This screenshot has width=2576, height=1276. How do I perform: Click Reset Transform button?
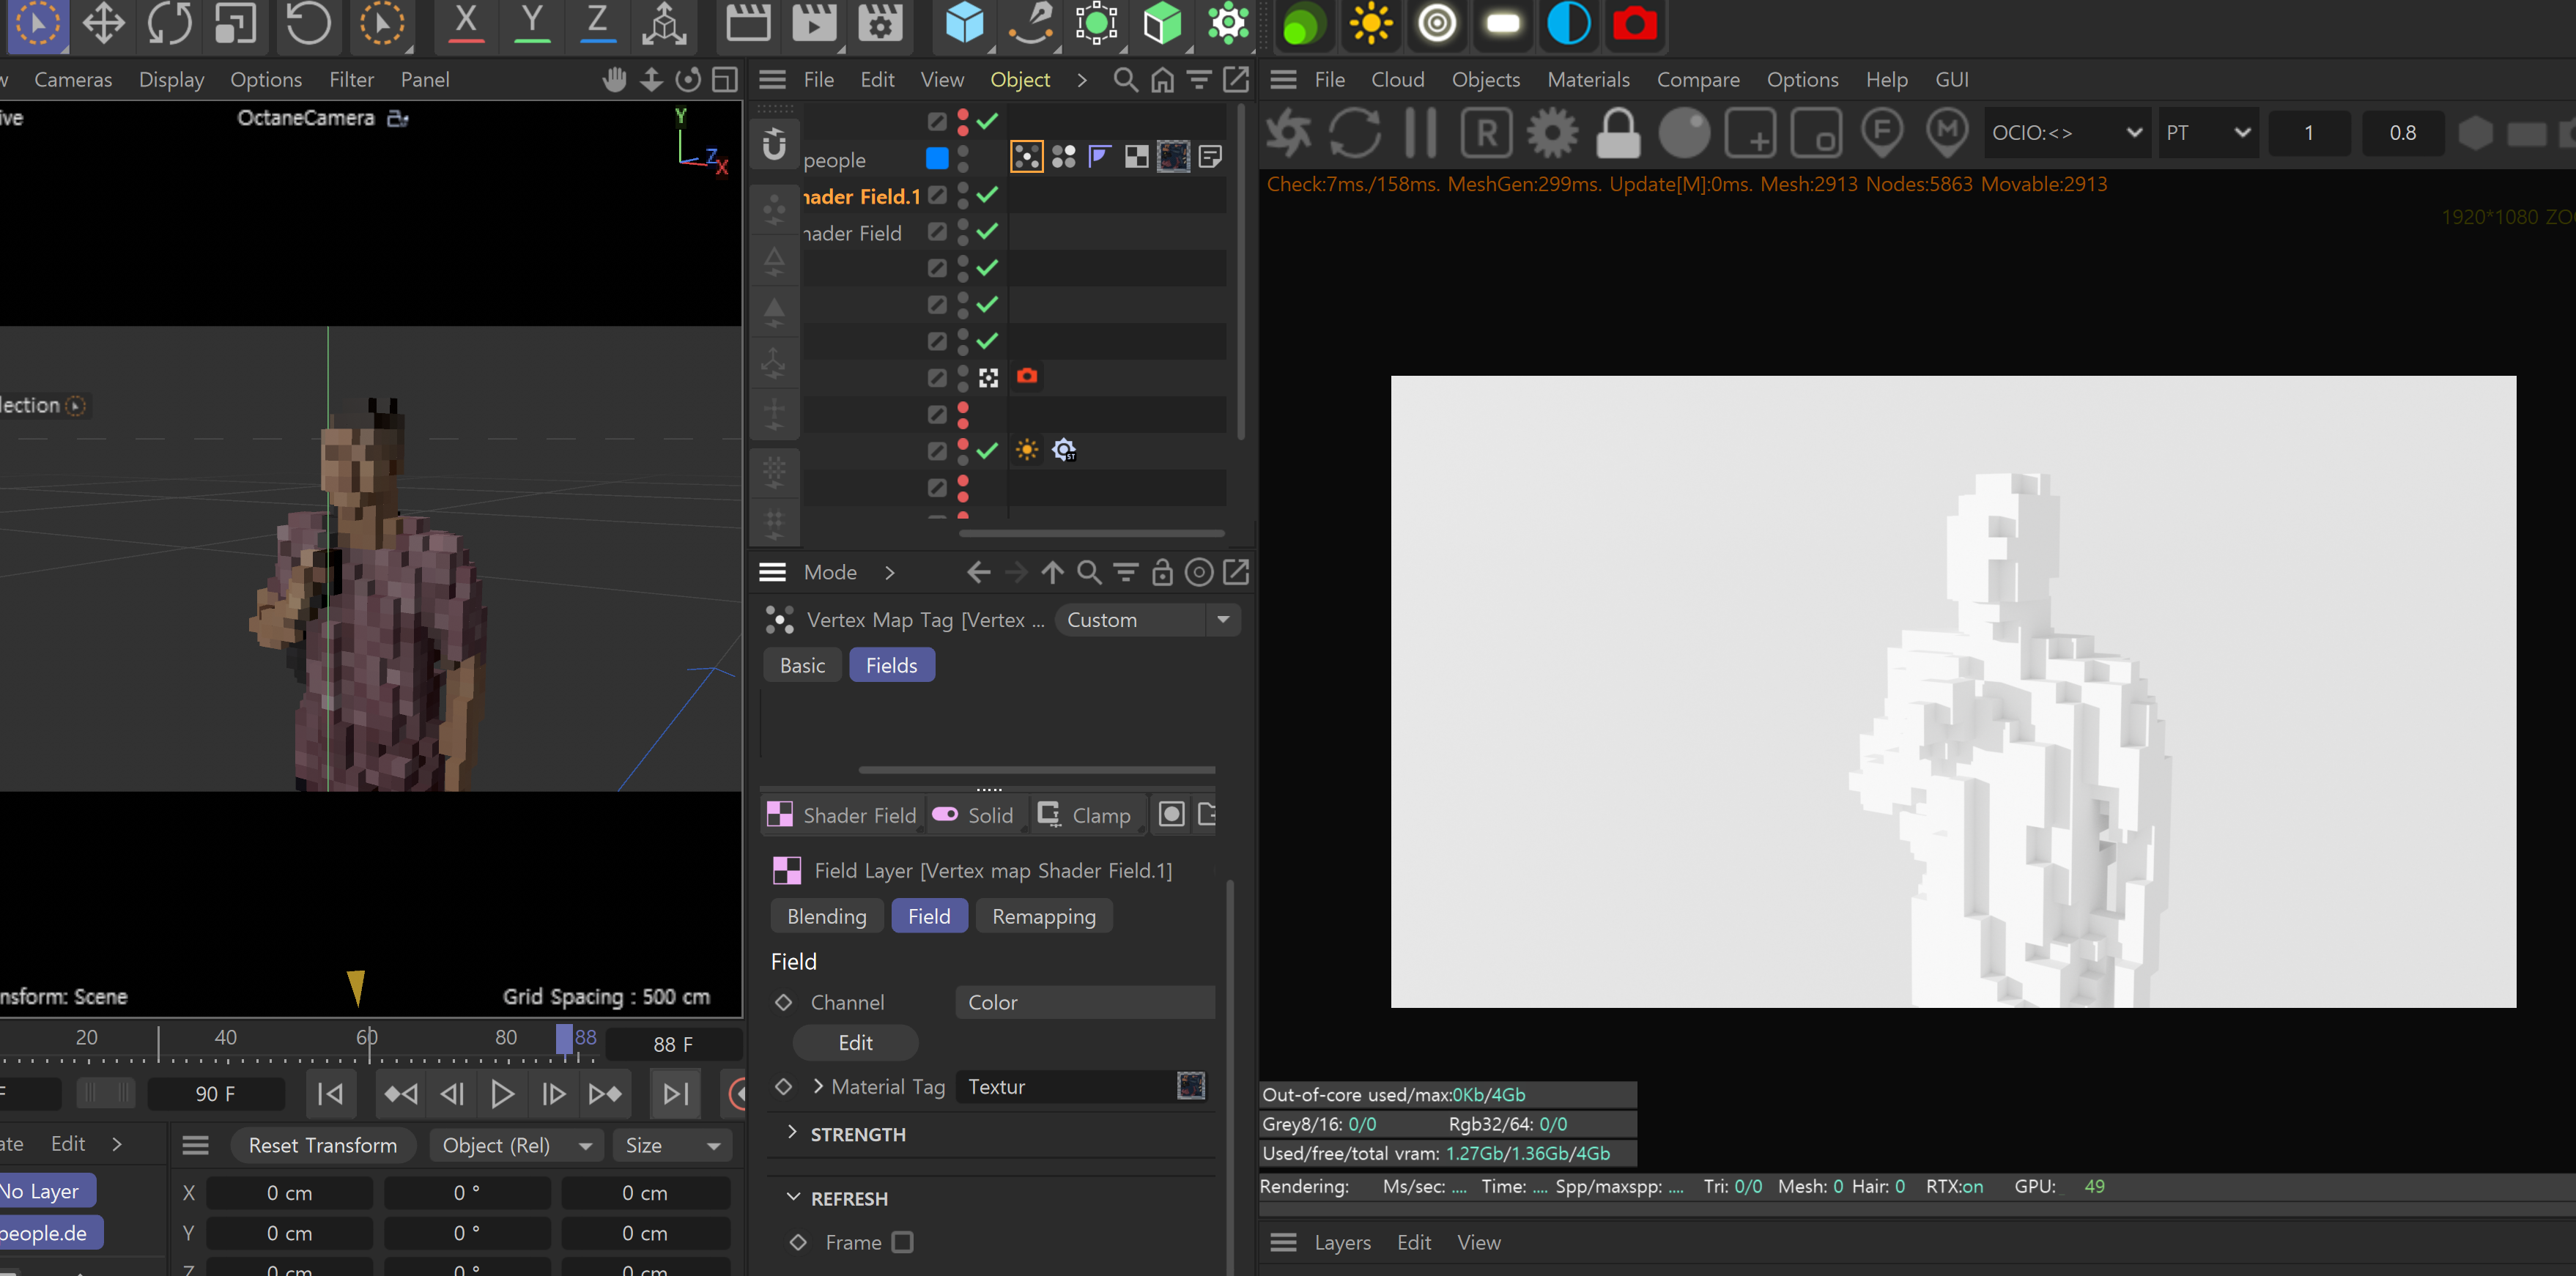coord(322,1146)
